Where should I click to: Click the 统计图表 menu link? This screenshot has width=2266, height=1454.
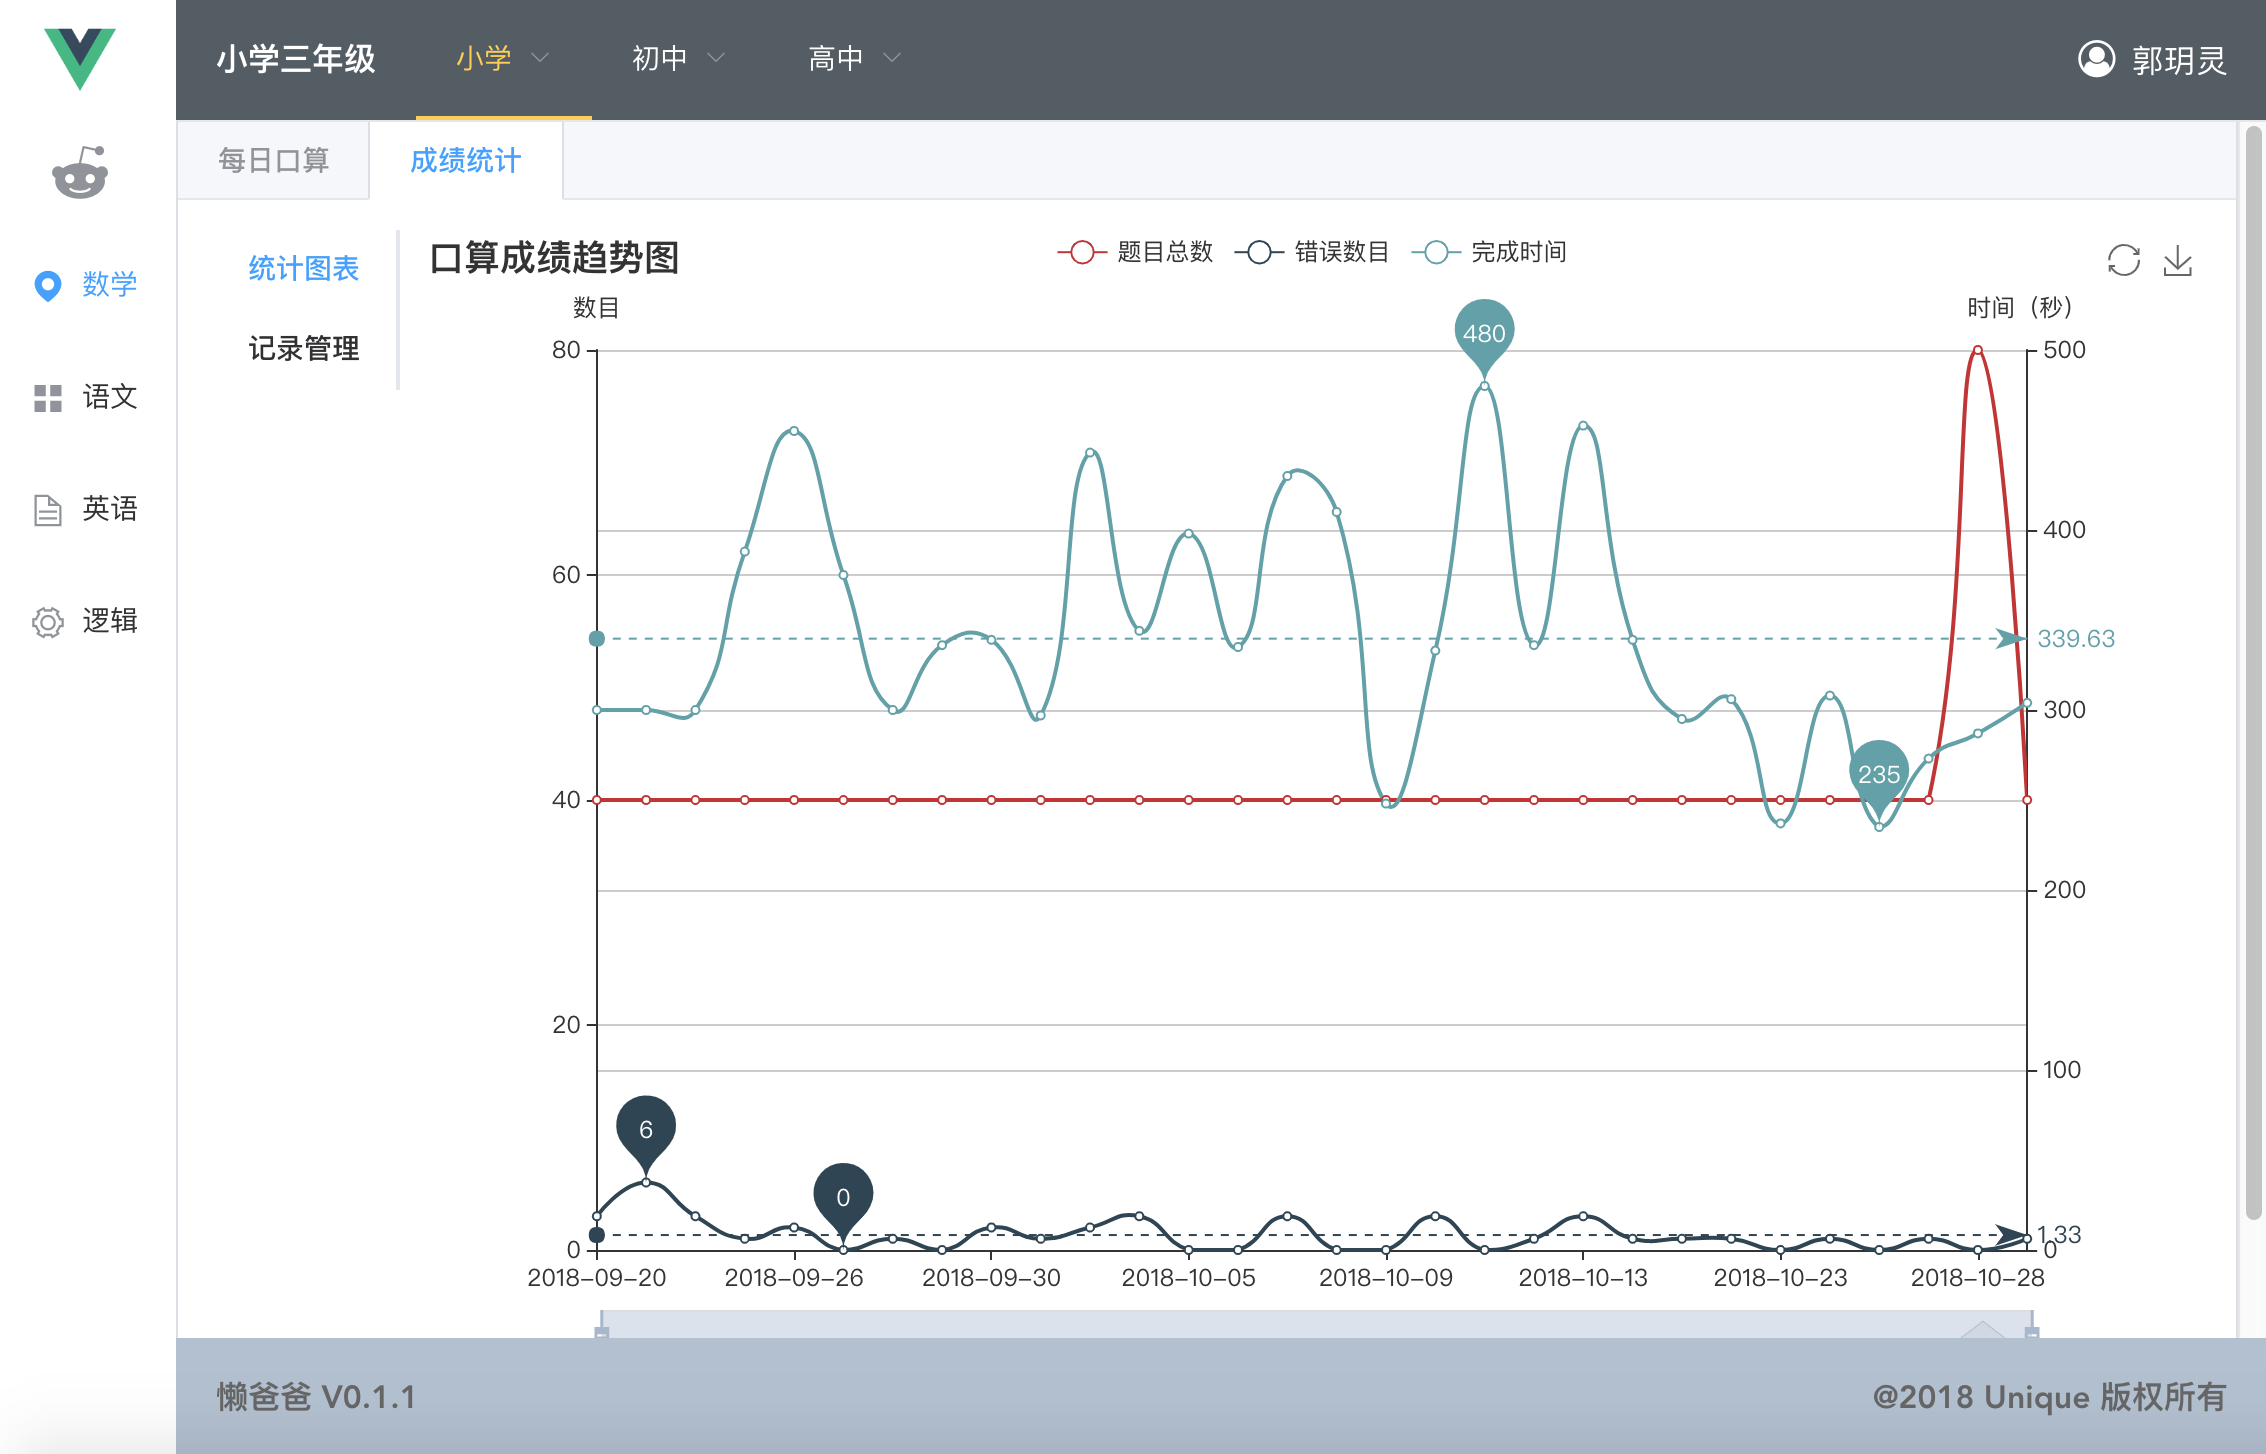tap(303, 268)
